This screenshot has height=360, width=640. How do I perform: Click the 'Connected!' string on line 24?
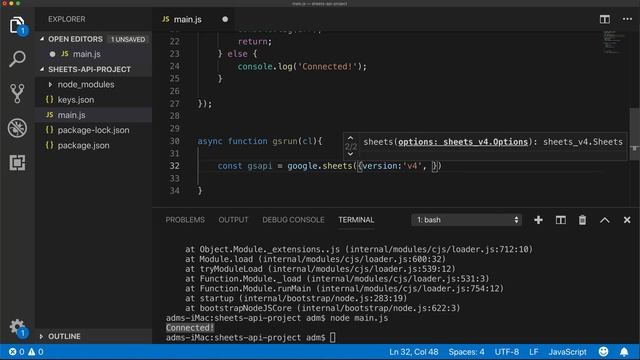(328, 66)
